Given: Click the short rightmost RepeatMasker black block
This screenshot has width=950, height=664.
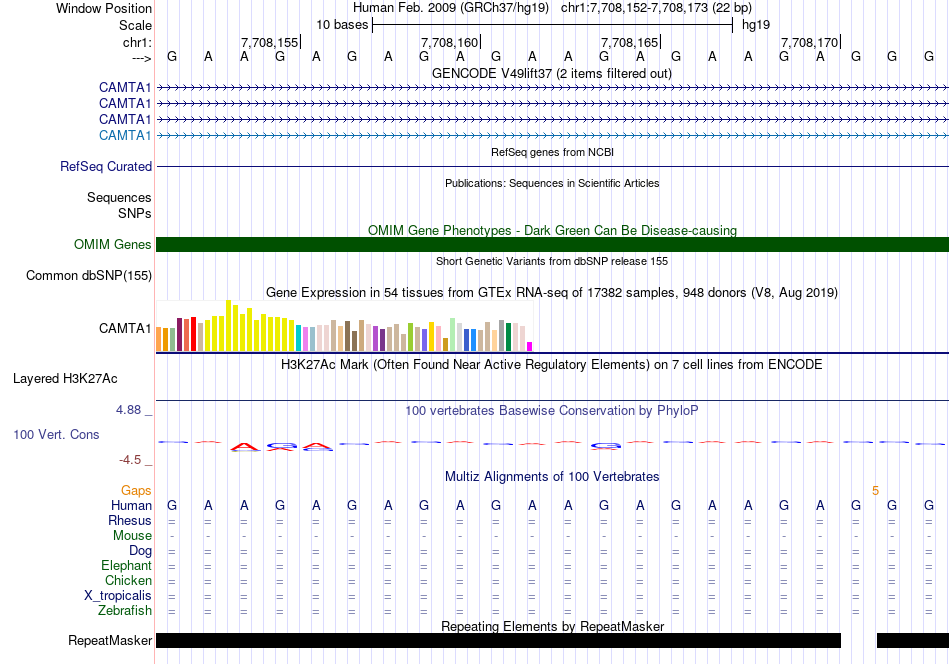Looking at the screenshot, I should (912, 641).
